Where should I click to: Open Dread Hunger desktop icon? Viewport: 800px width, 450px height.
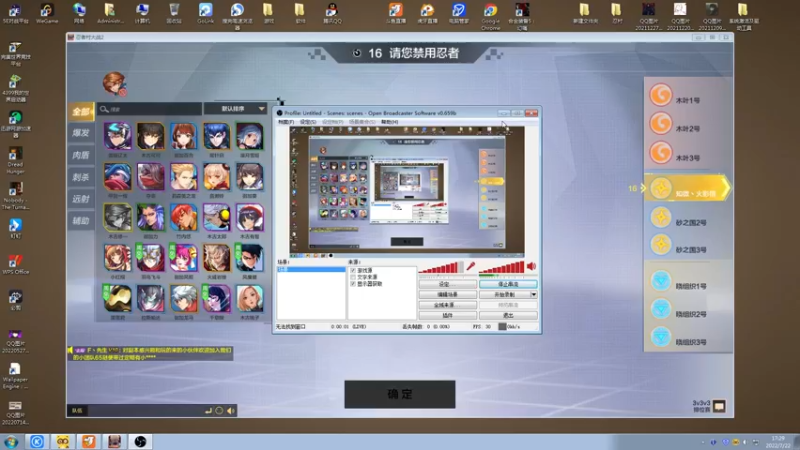tap(15, 160)
